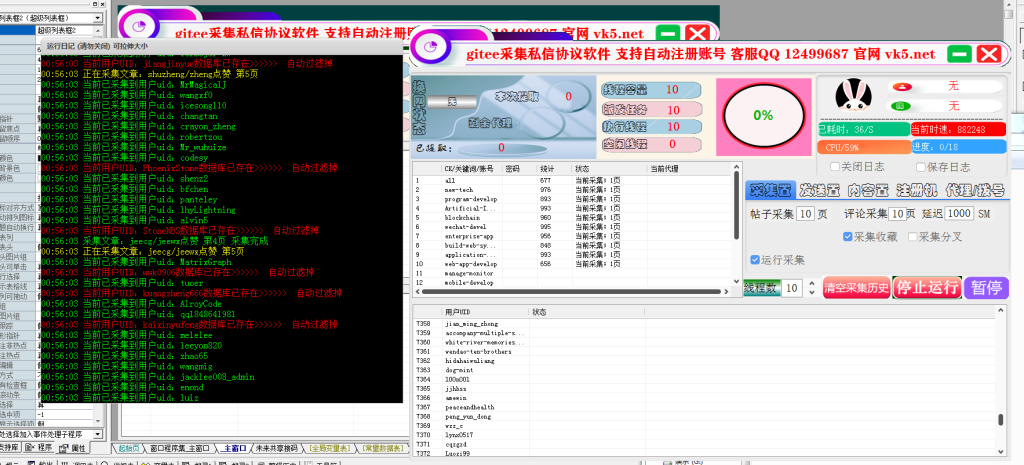Increase thread count with stepper arrow

[x=811, y=283]
